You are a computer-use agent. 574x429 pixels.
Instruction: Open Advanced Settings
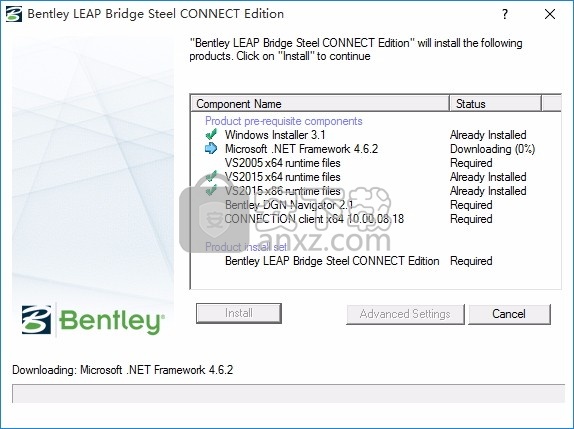pyautogui.click(x=405, y=314)
